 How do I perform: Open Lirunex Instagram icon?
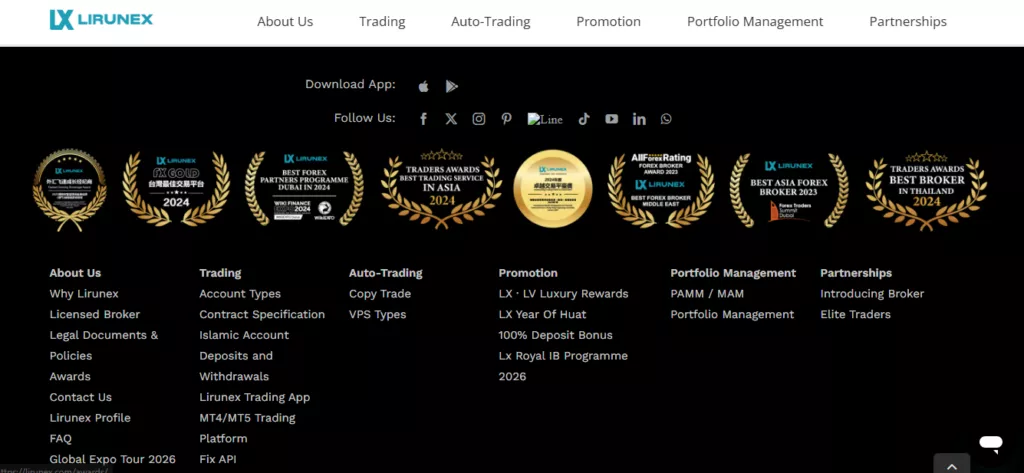(x=479, y=119)
